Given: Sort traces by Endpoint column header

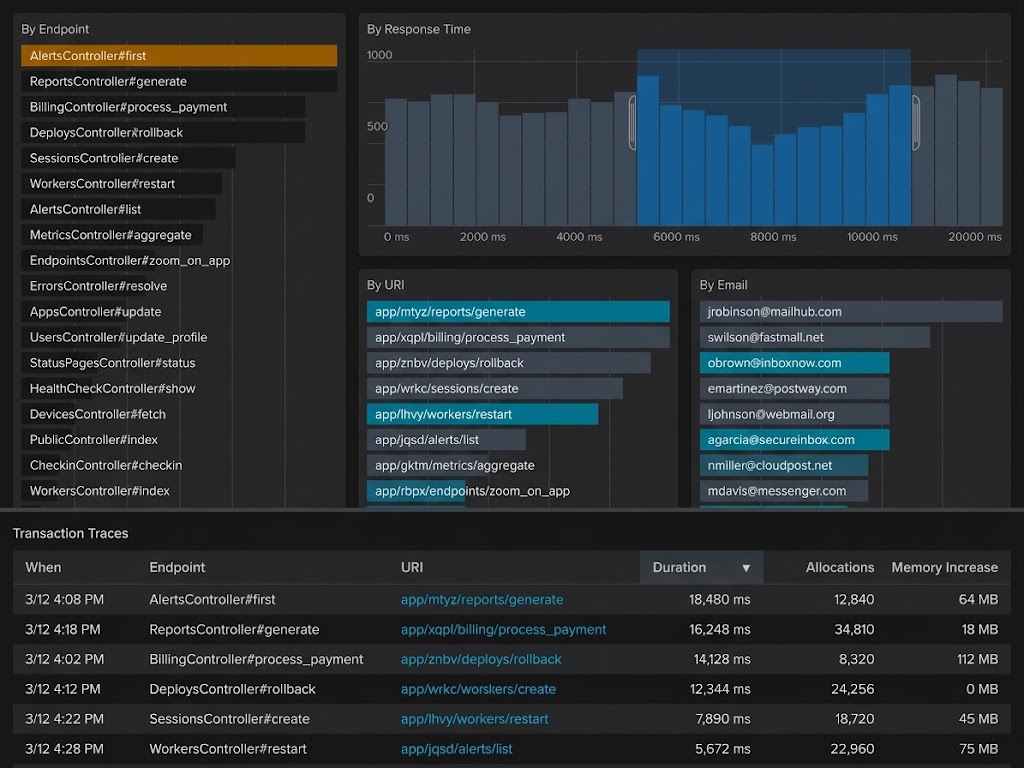Looking at the screenshot, I should click(177, 568).
